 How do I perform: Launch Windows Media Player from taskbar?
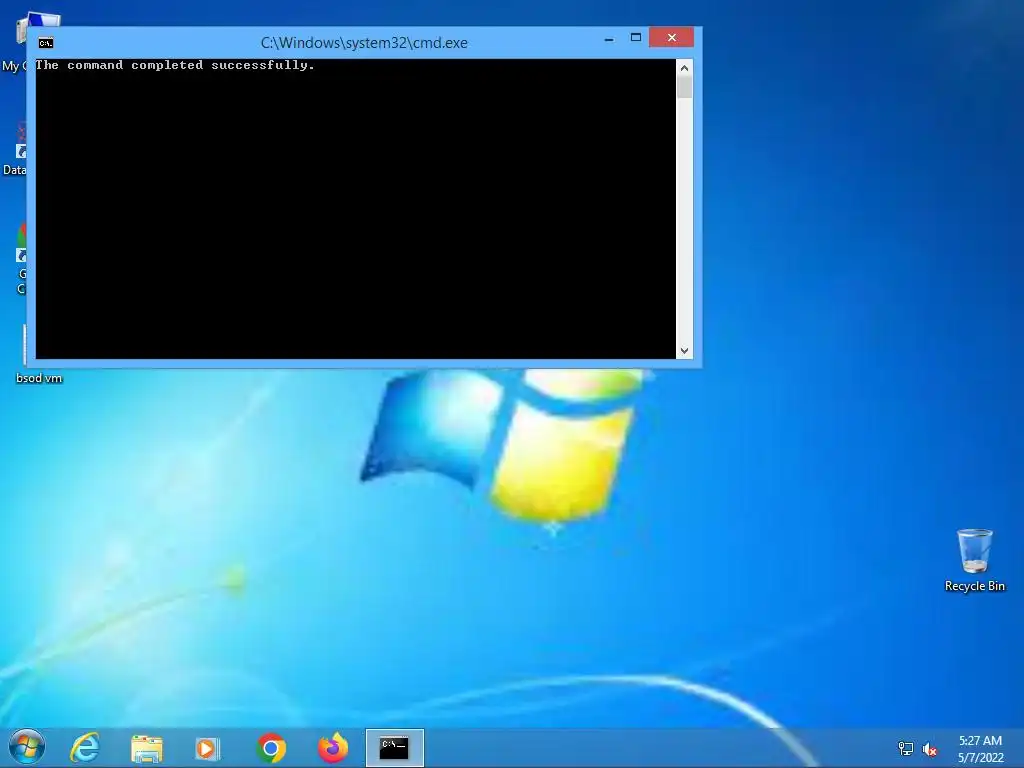click(x=208, y=748)
